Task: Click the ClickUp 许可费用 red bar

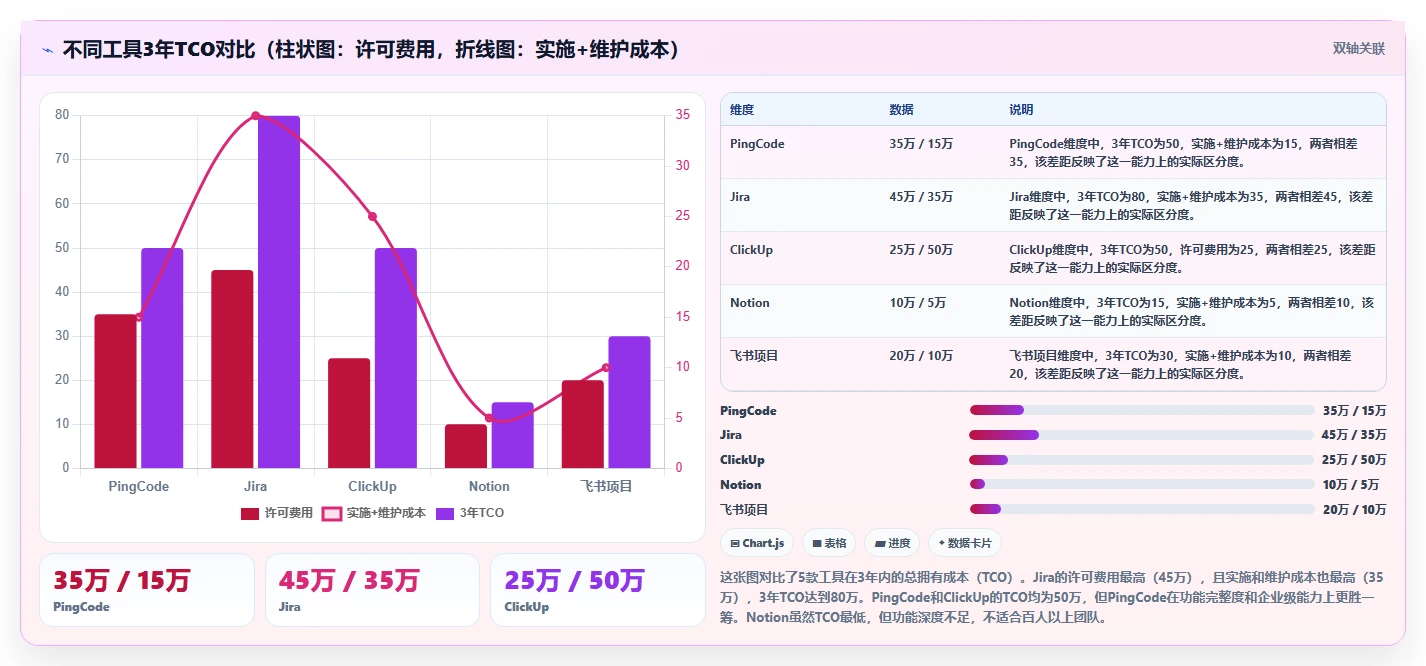Action: pyautogui.click(x=349, y=413)
